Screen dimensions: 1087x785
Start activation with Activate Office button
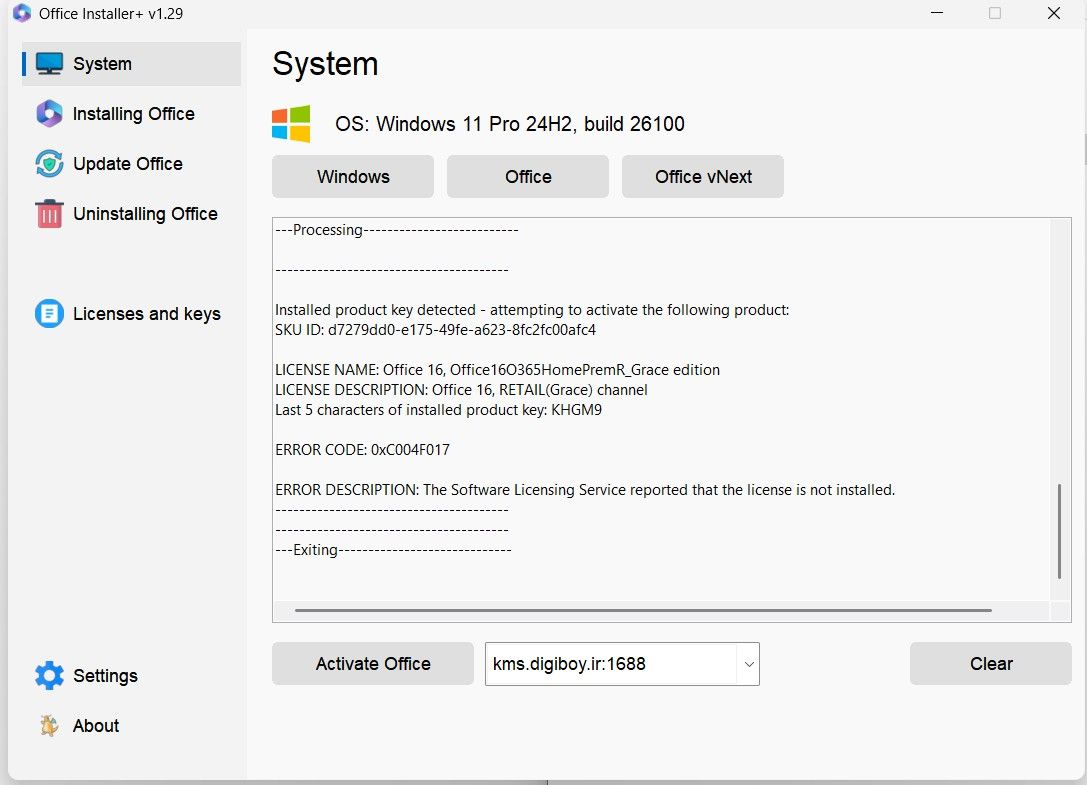point(373,664)
